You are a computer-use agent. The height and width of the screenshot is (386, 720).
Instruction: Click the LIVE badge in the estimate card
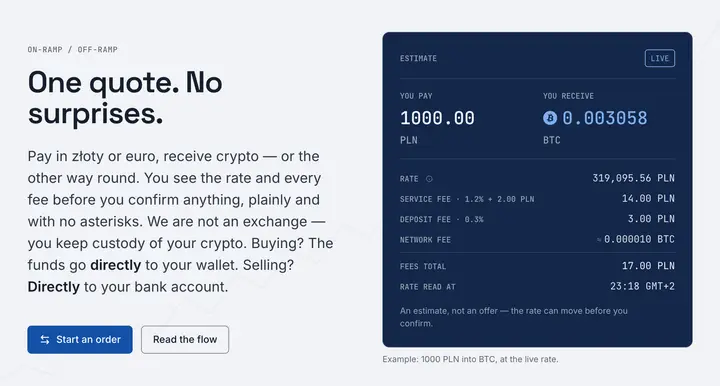click(660, 58)
